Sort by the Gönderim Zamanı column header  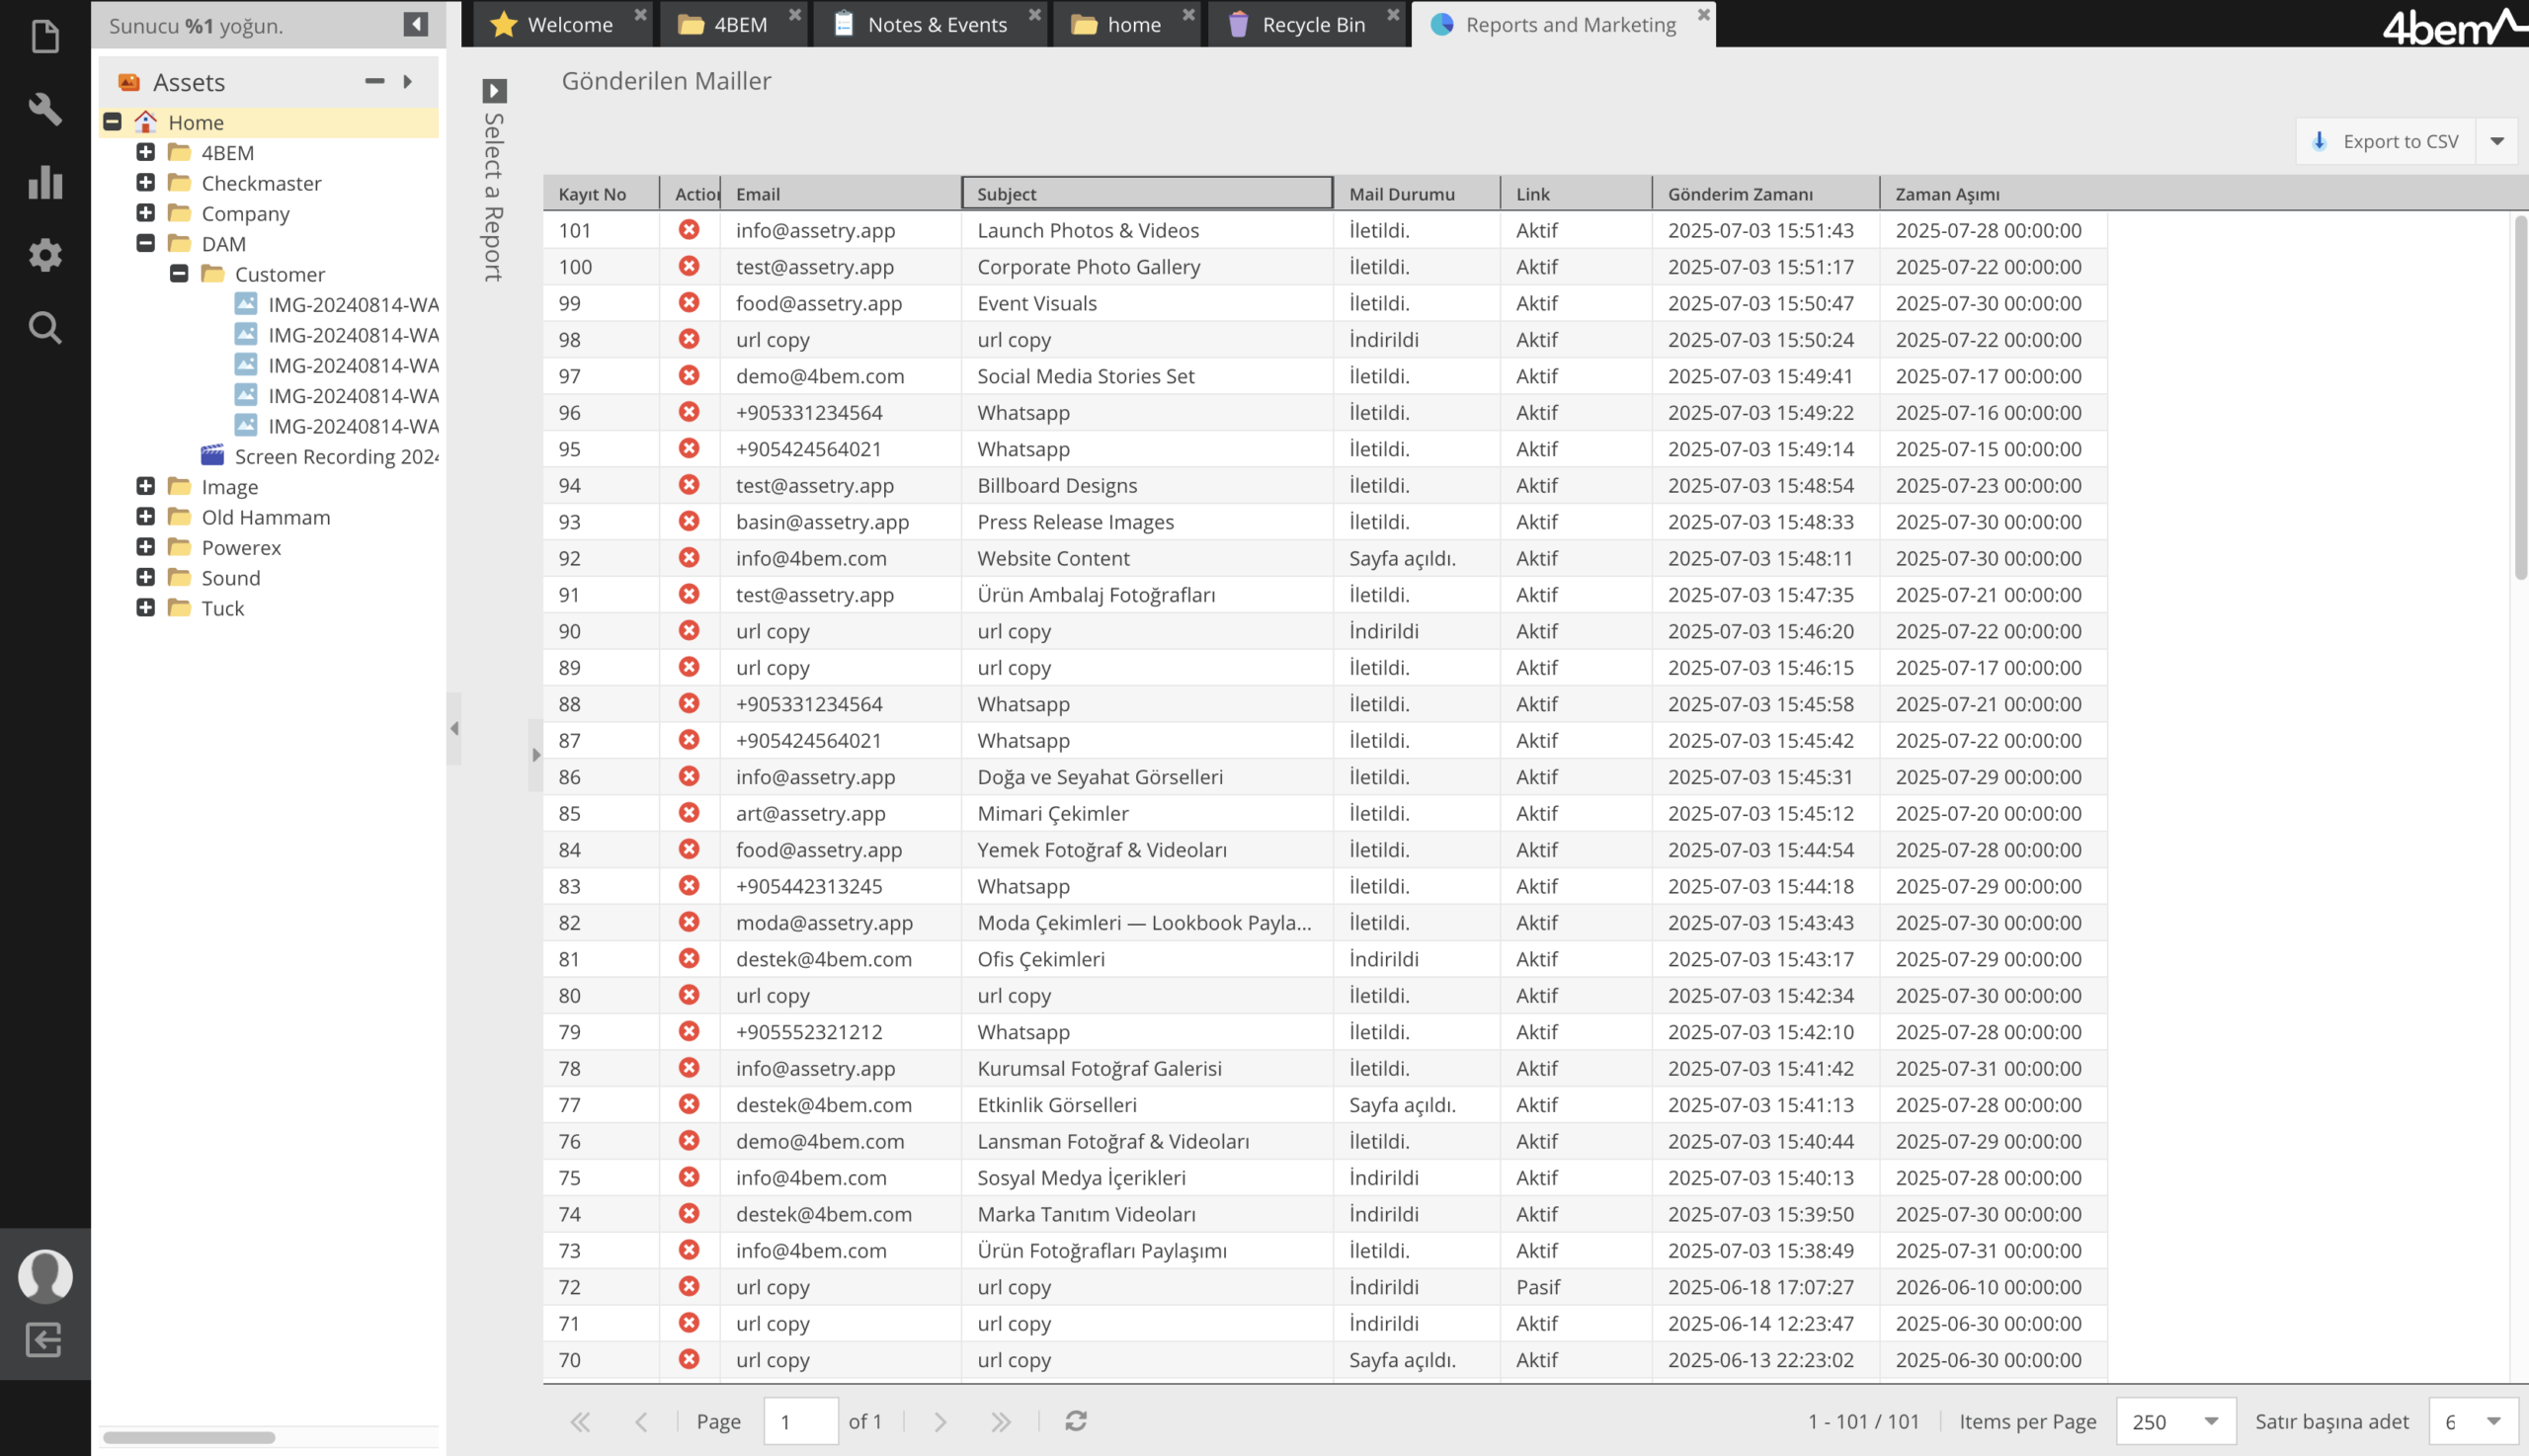click(x=1766, y=193)
